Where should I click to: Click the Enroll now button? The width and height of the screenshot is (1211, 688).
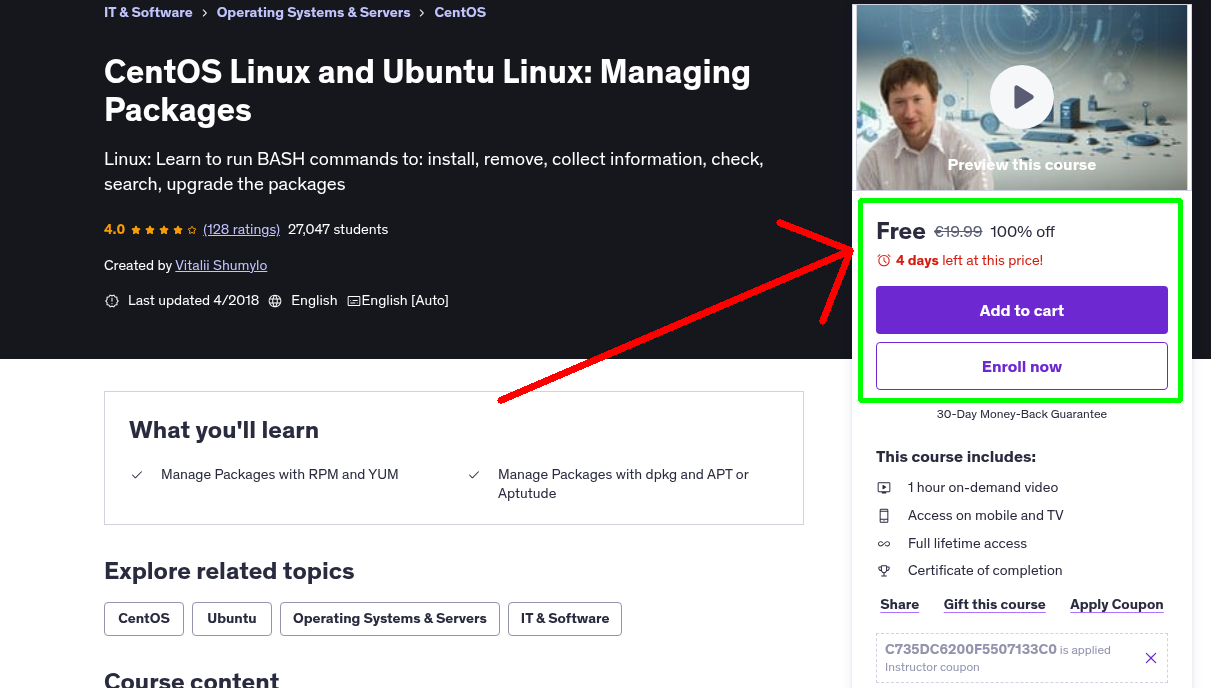click(x=1022, y=366)
